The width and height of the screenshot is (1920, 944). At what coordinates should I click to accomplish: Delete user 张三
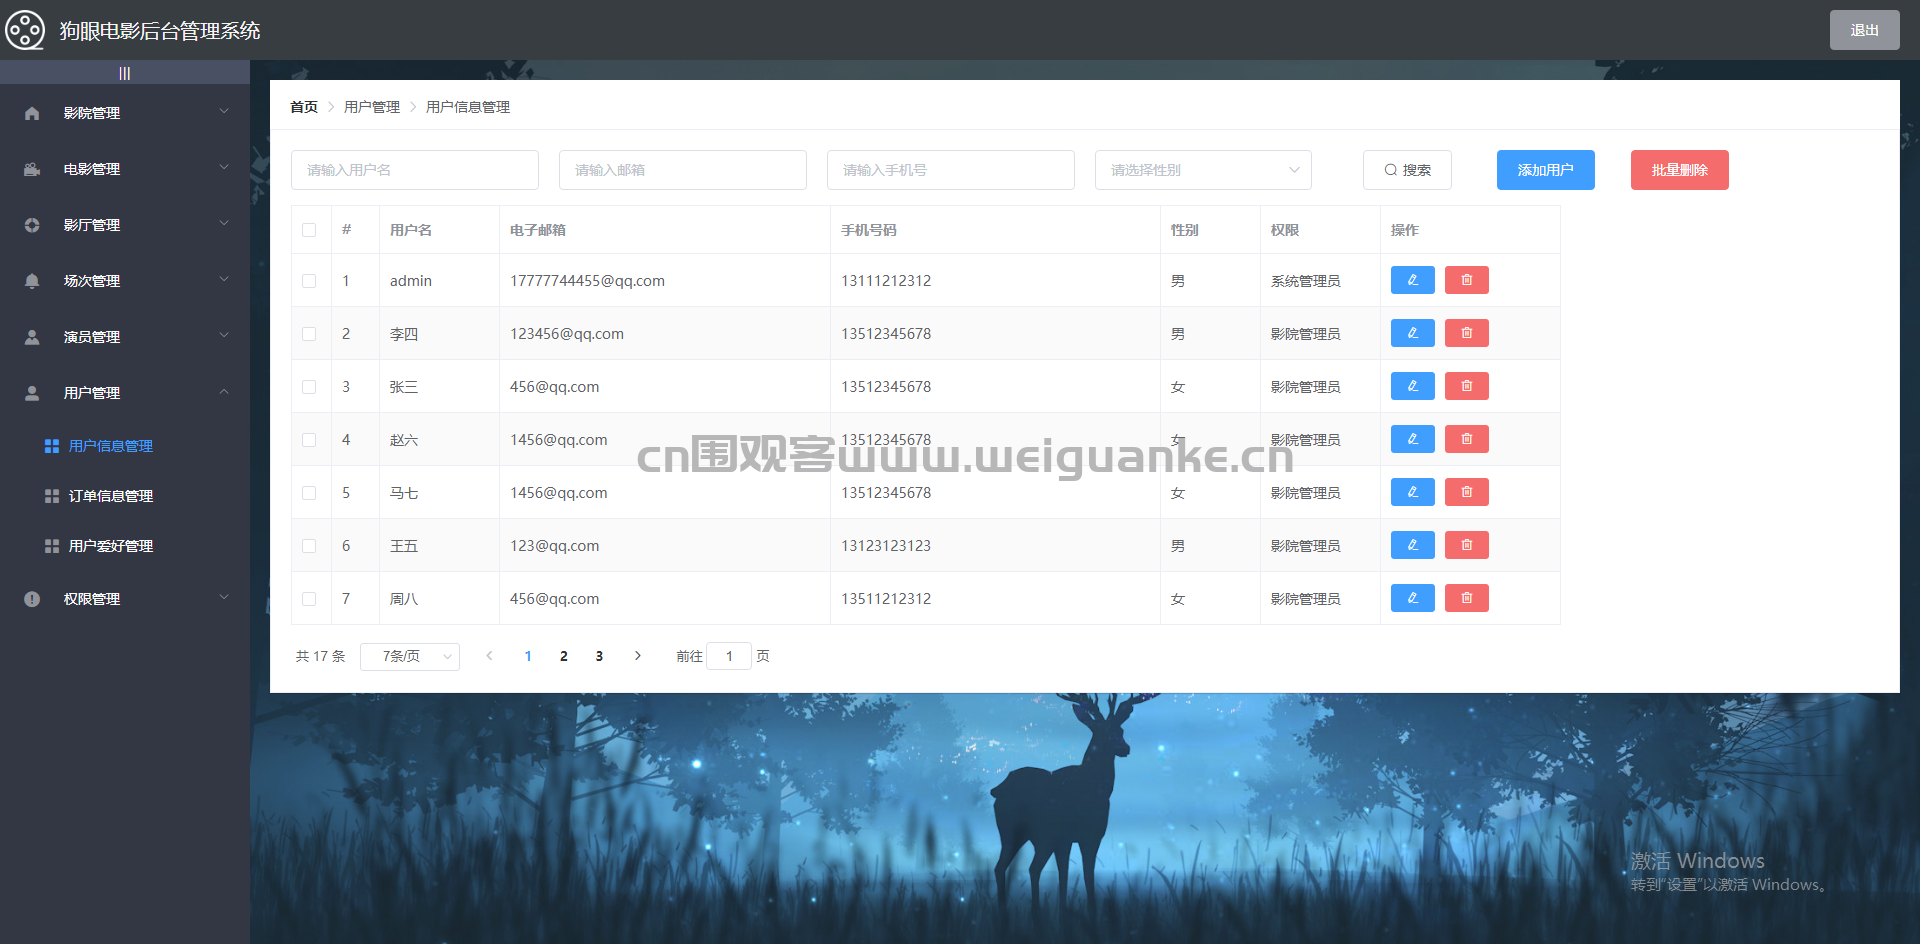click(x=1467, y=386)
